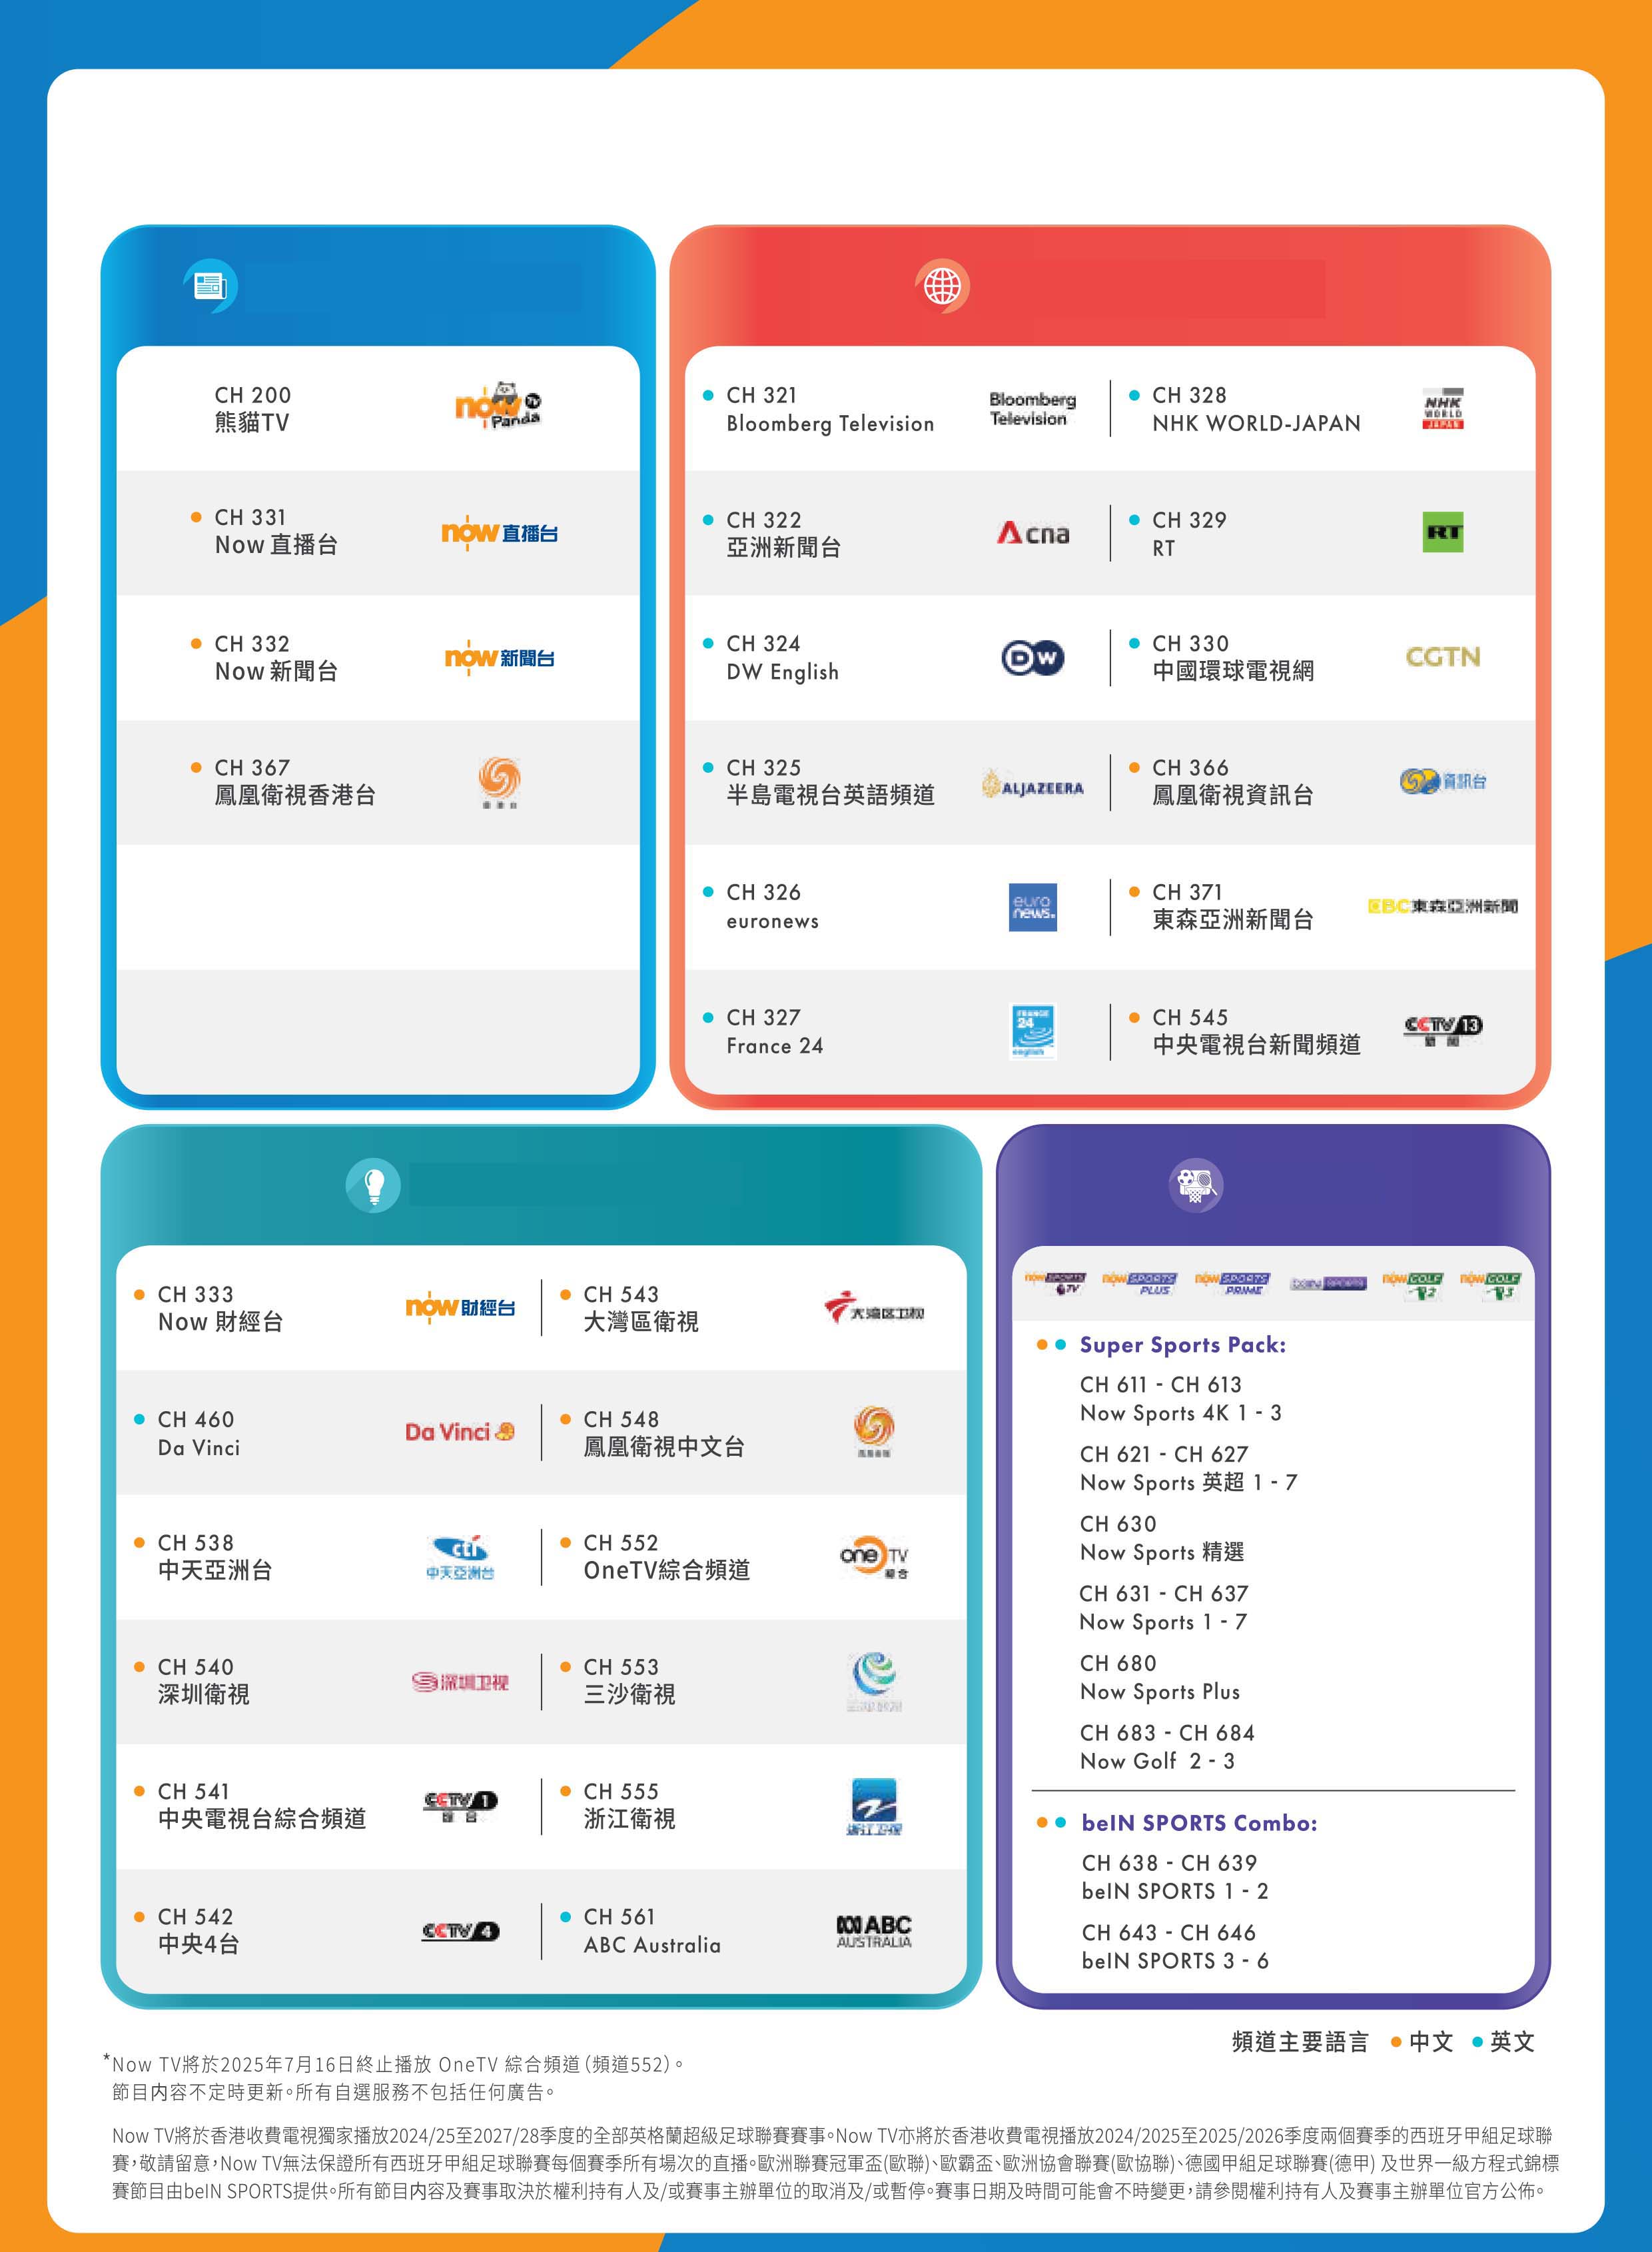Click orange 中文 language legend dot
Screen dimensions: 1652x2252
point(1396,2043)
